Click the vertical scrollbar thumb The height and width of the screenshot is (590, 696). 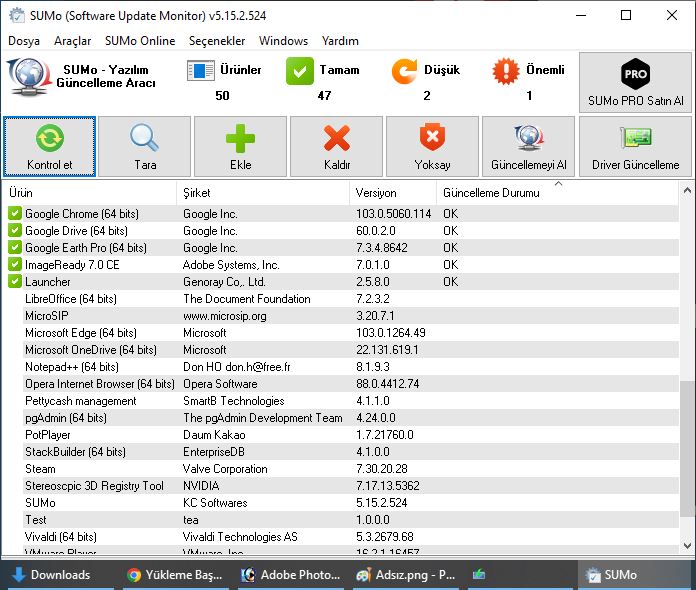coord(687,448)
